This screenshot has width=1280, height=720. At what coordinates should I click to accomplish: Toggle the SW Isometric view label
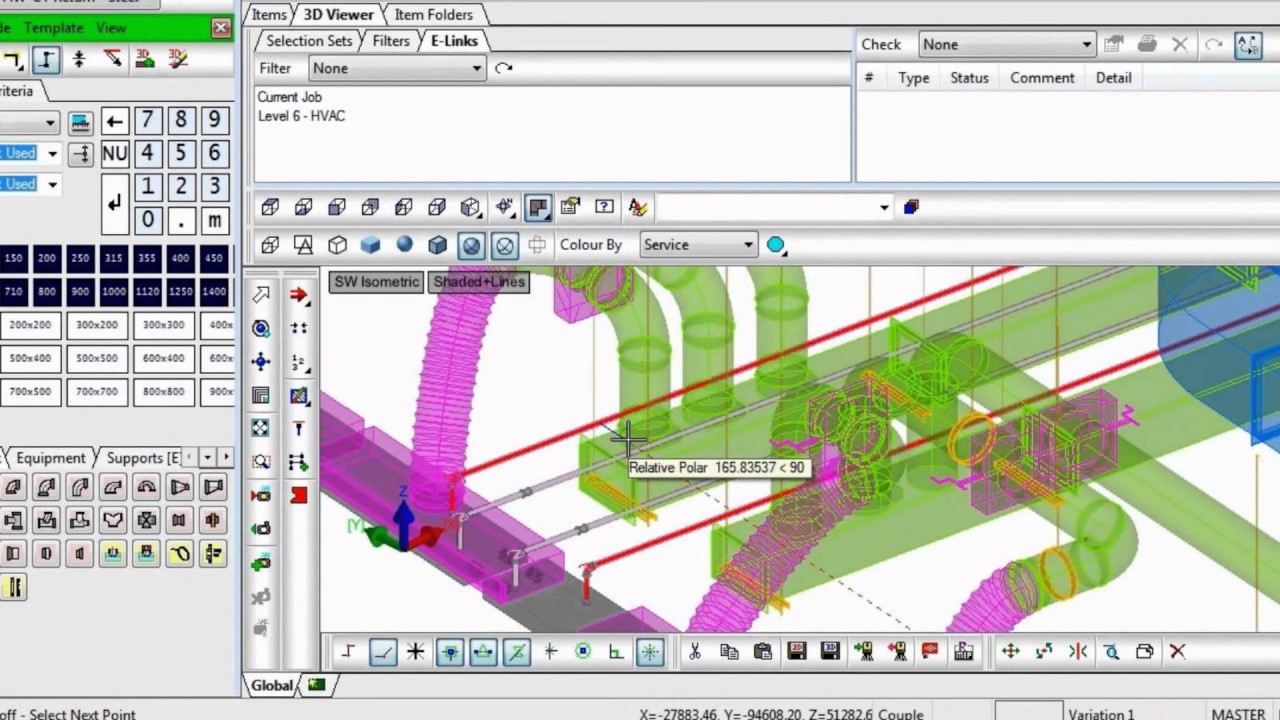click(376, 281)
